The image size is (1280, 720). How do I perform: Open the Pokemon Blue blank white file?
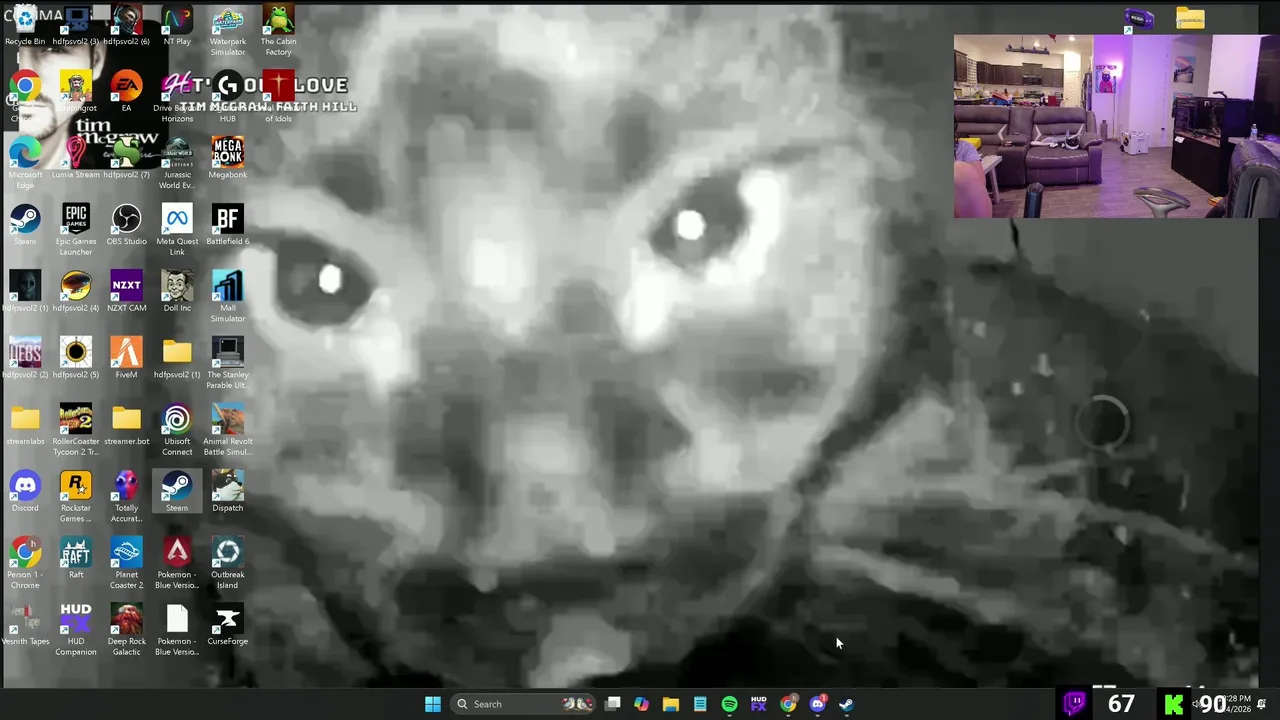pos(177,631)
